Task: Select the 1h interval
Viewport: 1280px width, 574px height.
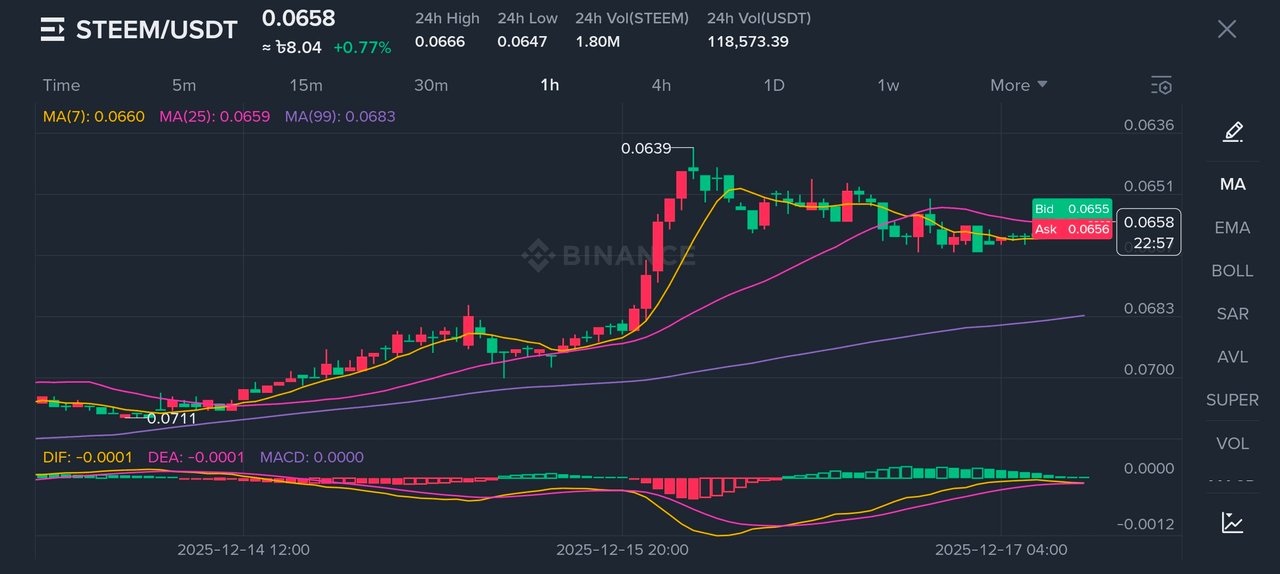Action: tap(549, 85)
